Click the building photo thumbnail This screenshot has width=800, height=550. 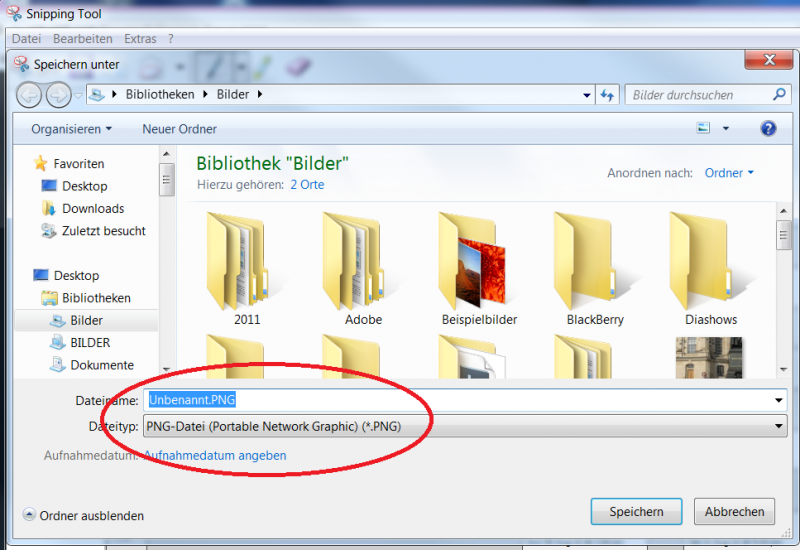point(709,358)
